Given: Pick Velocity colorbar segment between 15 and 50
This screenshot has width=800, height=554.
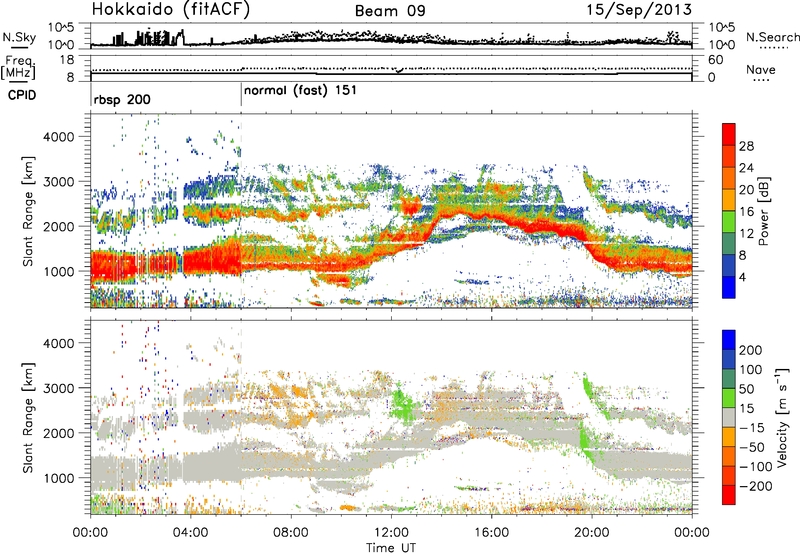Looking at the screenshot, I should 729,398.
